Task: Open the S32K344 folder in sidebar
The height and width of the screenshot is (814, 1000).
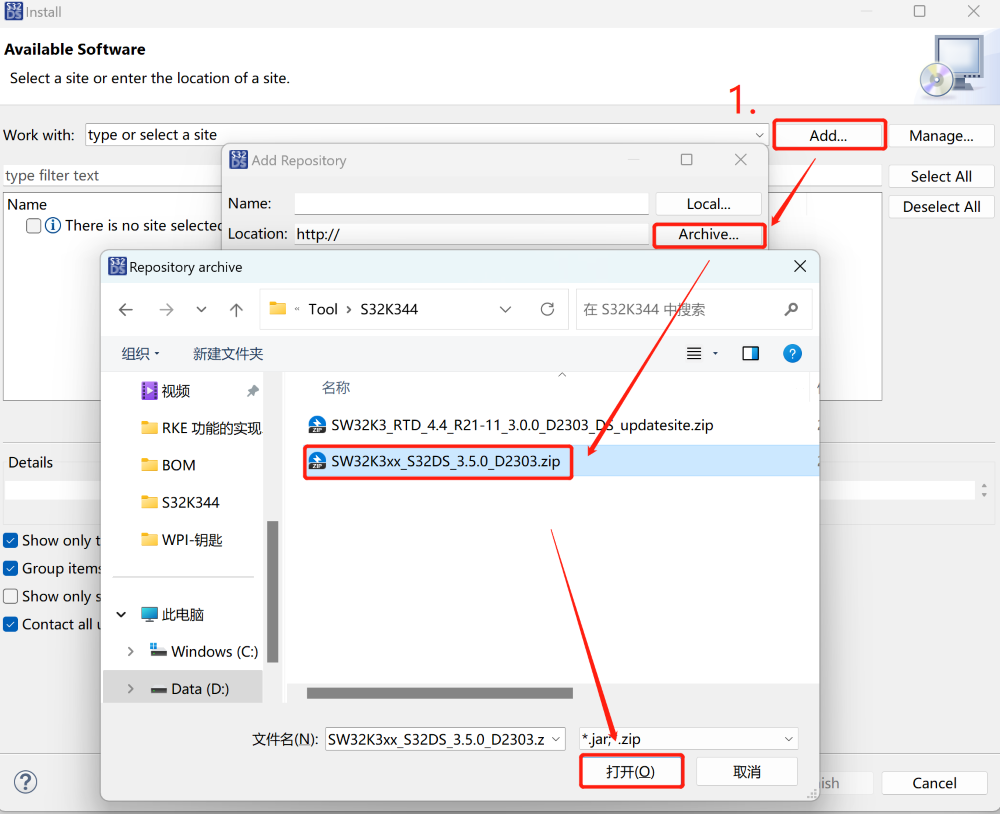Action: (x=180, y=503)
